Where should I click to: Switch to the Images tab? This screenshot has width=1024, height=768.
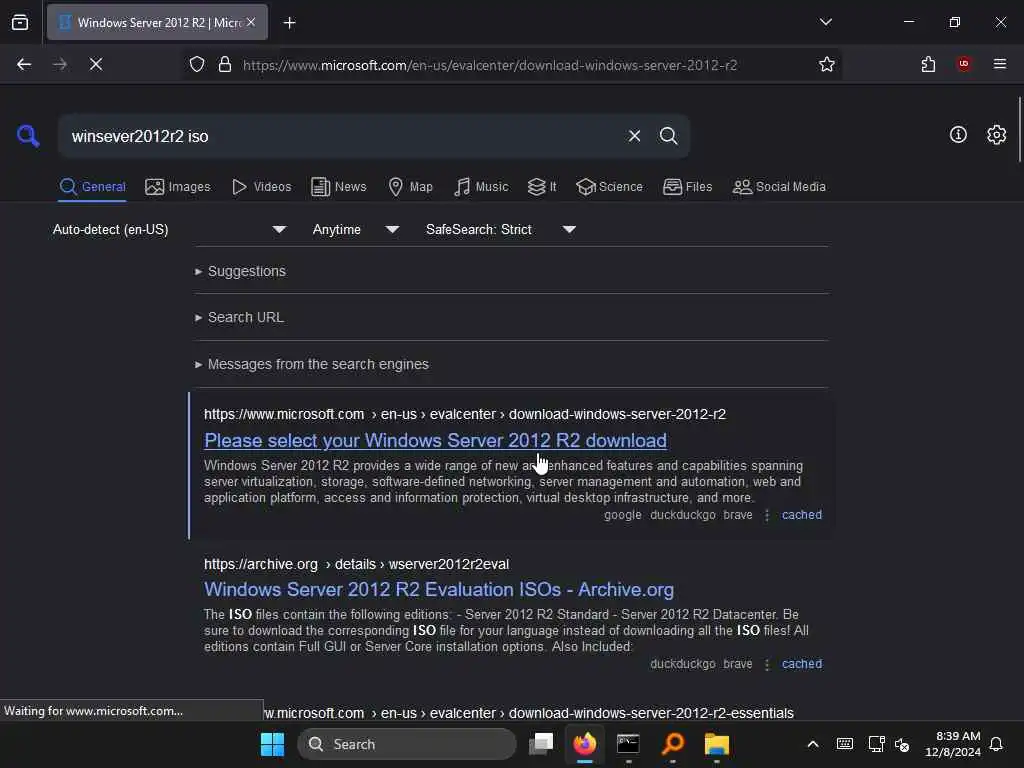tap(178, 187)
